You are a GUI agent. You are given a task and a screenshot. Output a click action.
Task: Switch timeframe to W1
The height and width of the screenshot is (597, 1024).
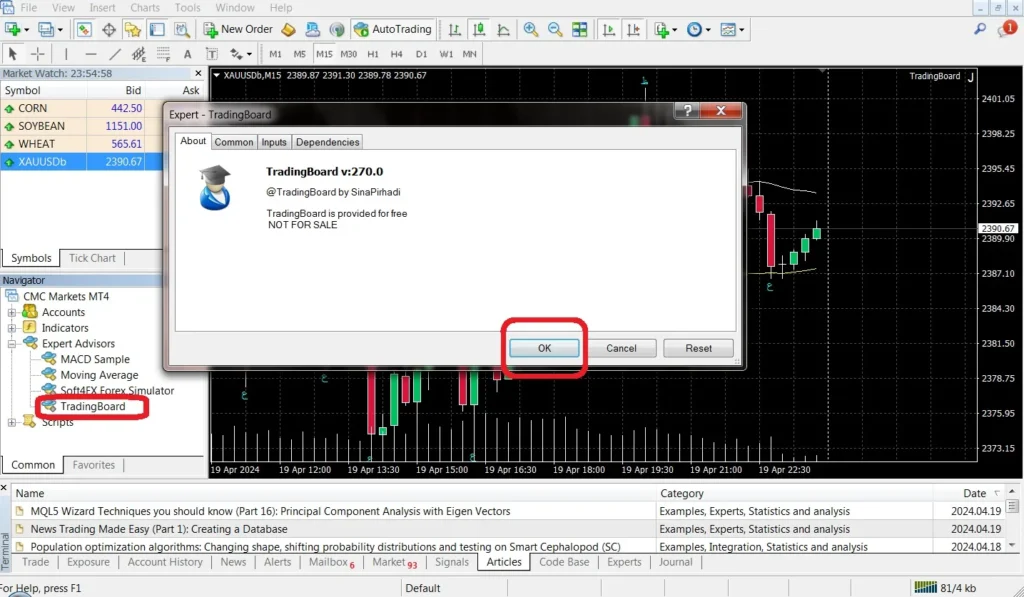point(446,54)
